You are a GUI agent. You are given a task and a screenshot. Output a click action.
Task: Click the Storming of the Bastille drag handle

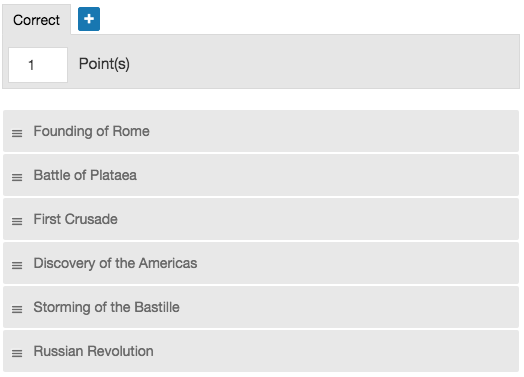(x=17, y=309)
